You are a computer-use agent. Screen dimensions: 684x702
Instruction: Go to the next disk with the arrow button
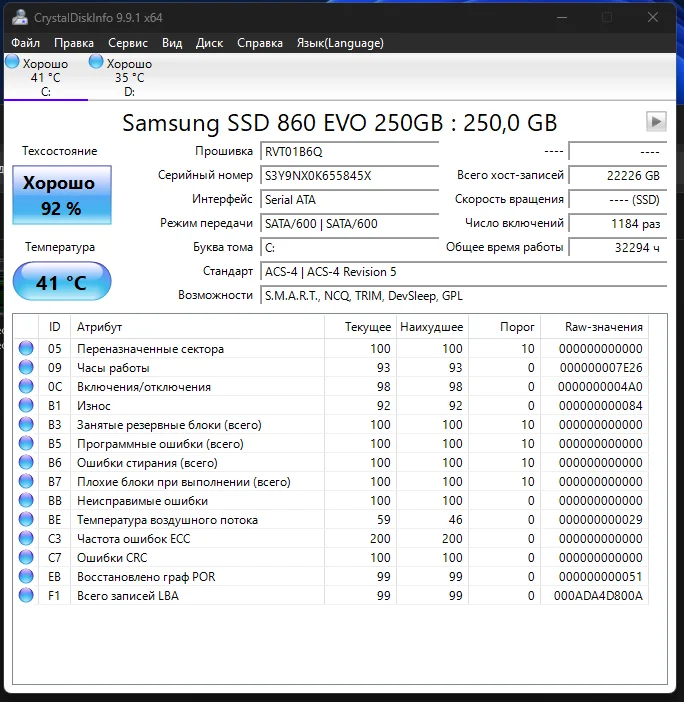coord(656,121)
